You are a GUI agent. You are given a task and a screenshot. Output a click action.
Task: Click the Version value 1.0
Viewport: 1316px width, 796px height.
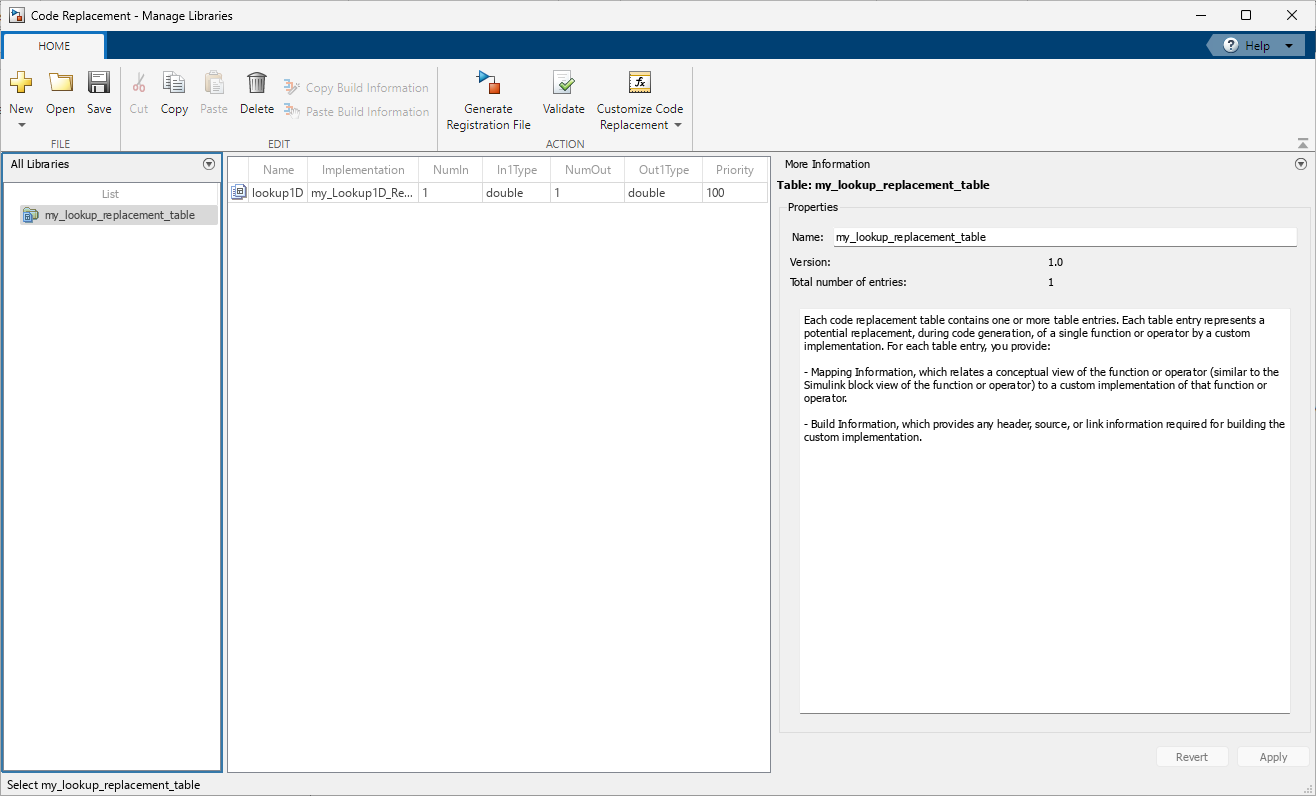pyautogui.click(x=1055, y=262)
